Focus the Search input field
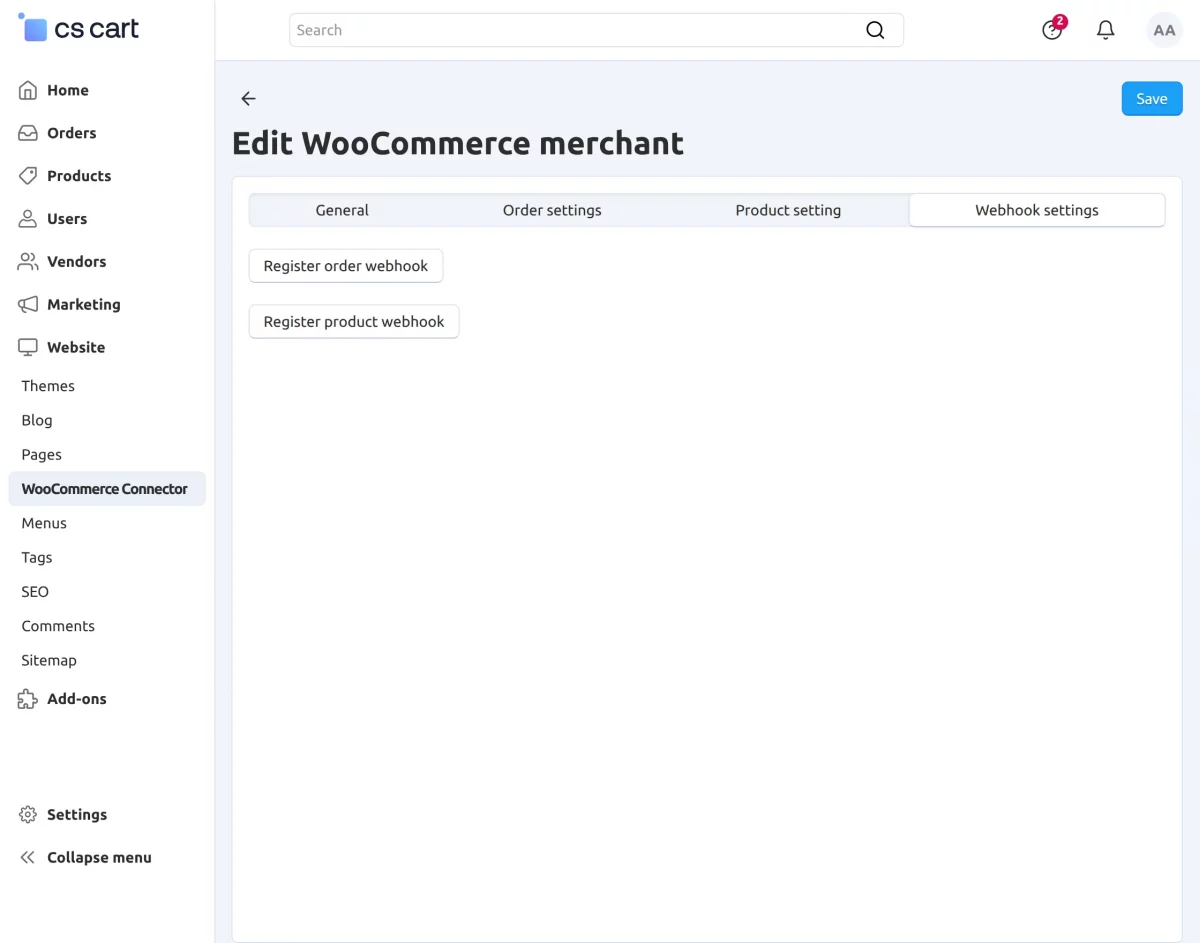Viewport: 1200px width, 943px height. (596, 30)
